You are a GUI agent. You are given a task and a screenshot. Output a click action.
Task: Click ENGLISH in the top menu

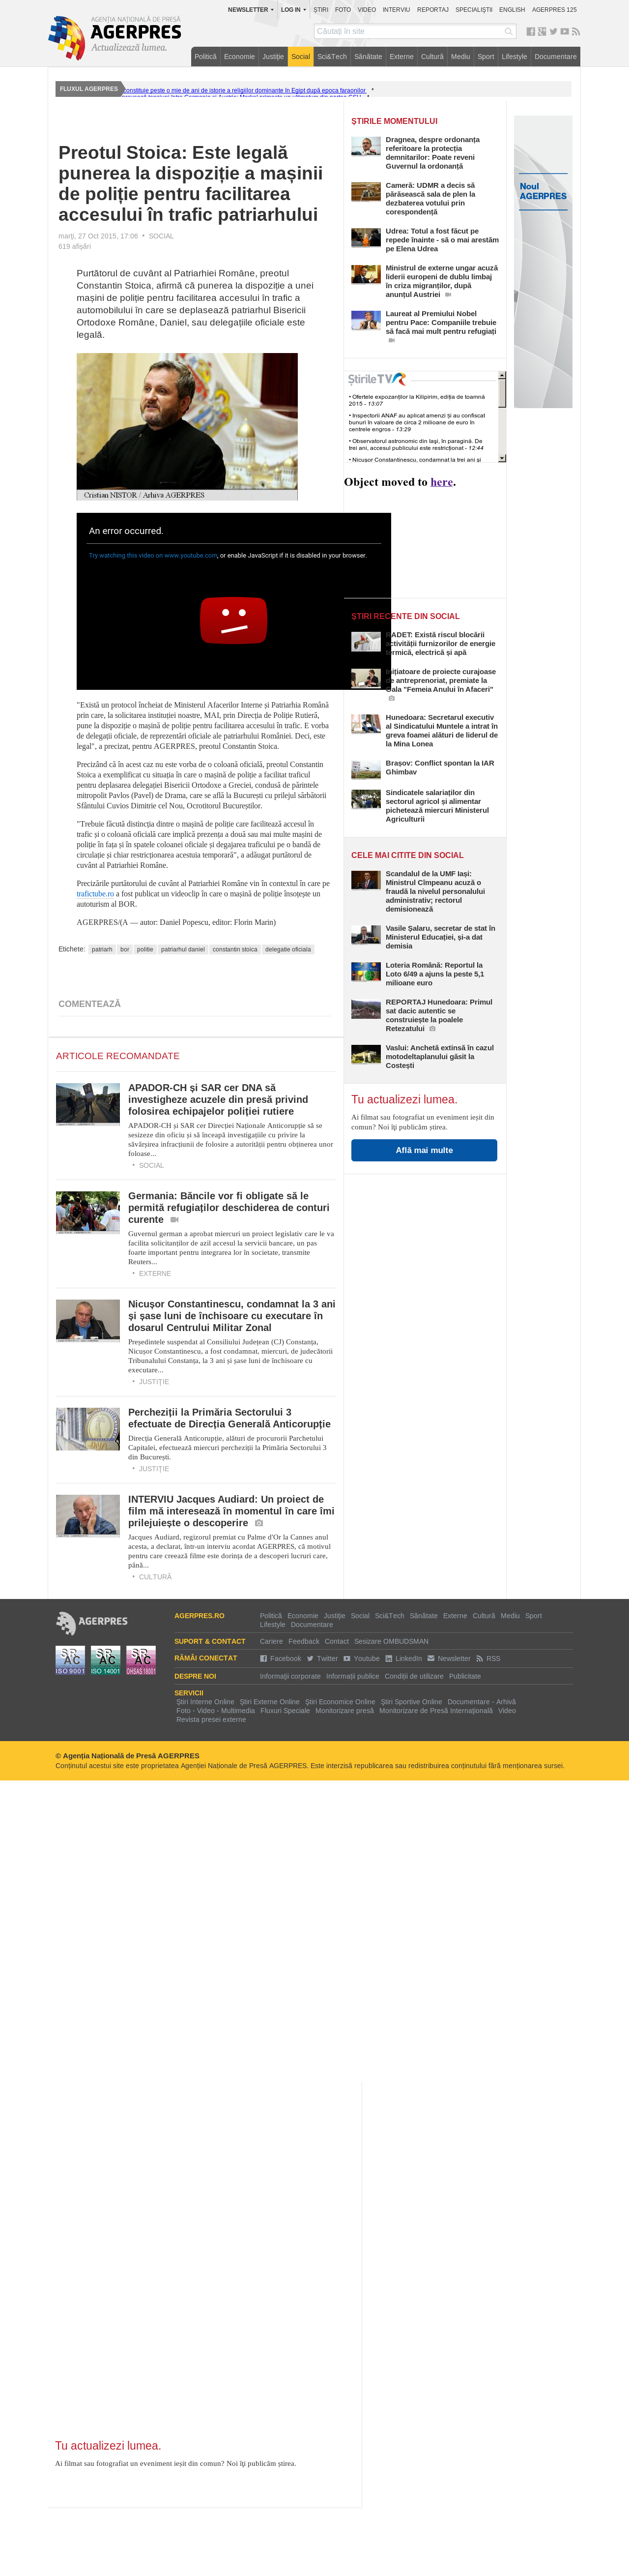click(512, 10)
